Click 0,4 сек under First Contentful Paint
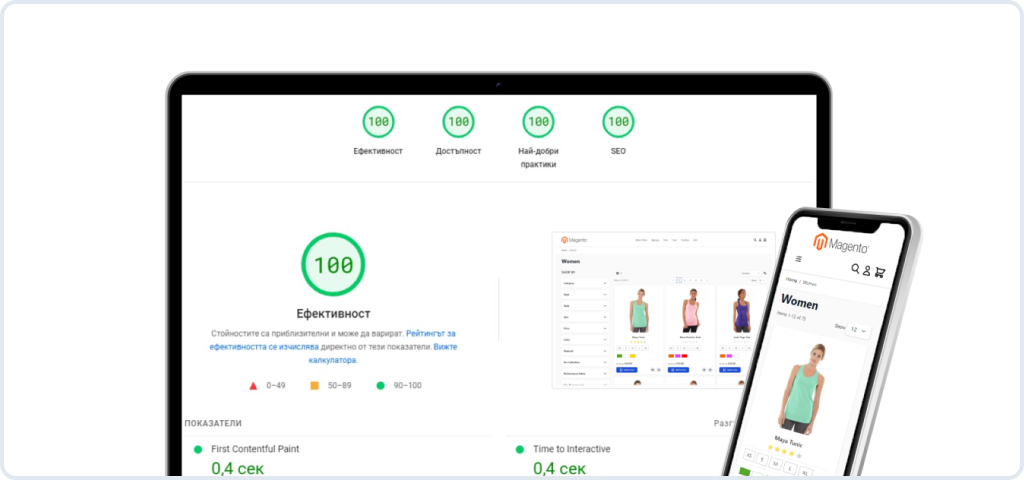The width and height of the screenshot is (1024, 480). (238, 469)
